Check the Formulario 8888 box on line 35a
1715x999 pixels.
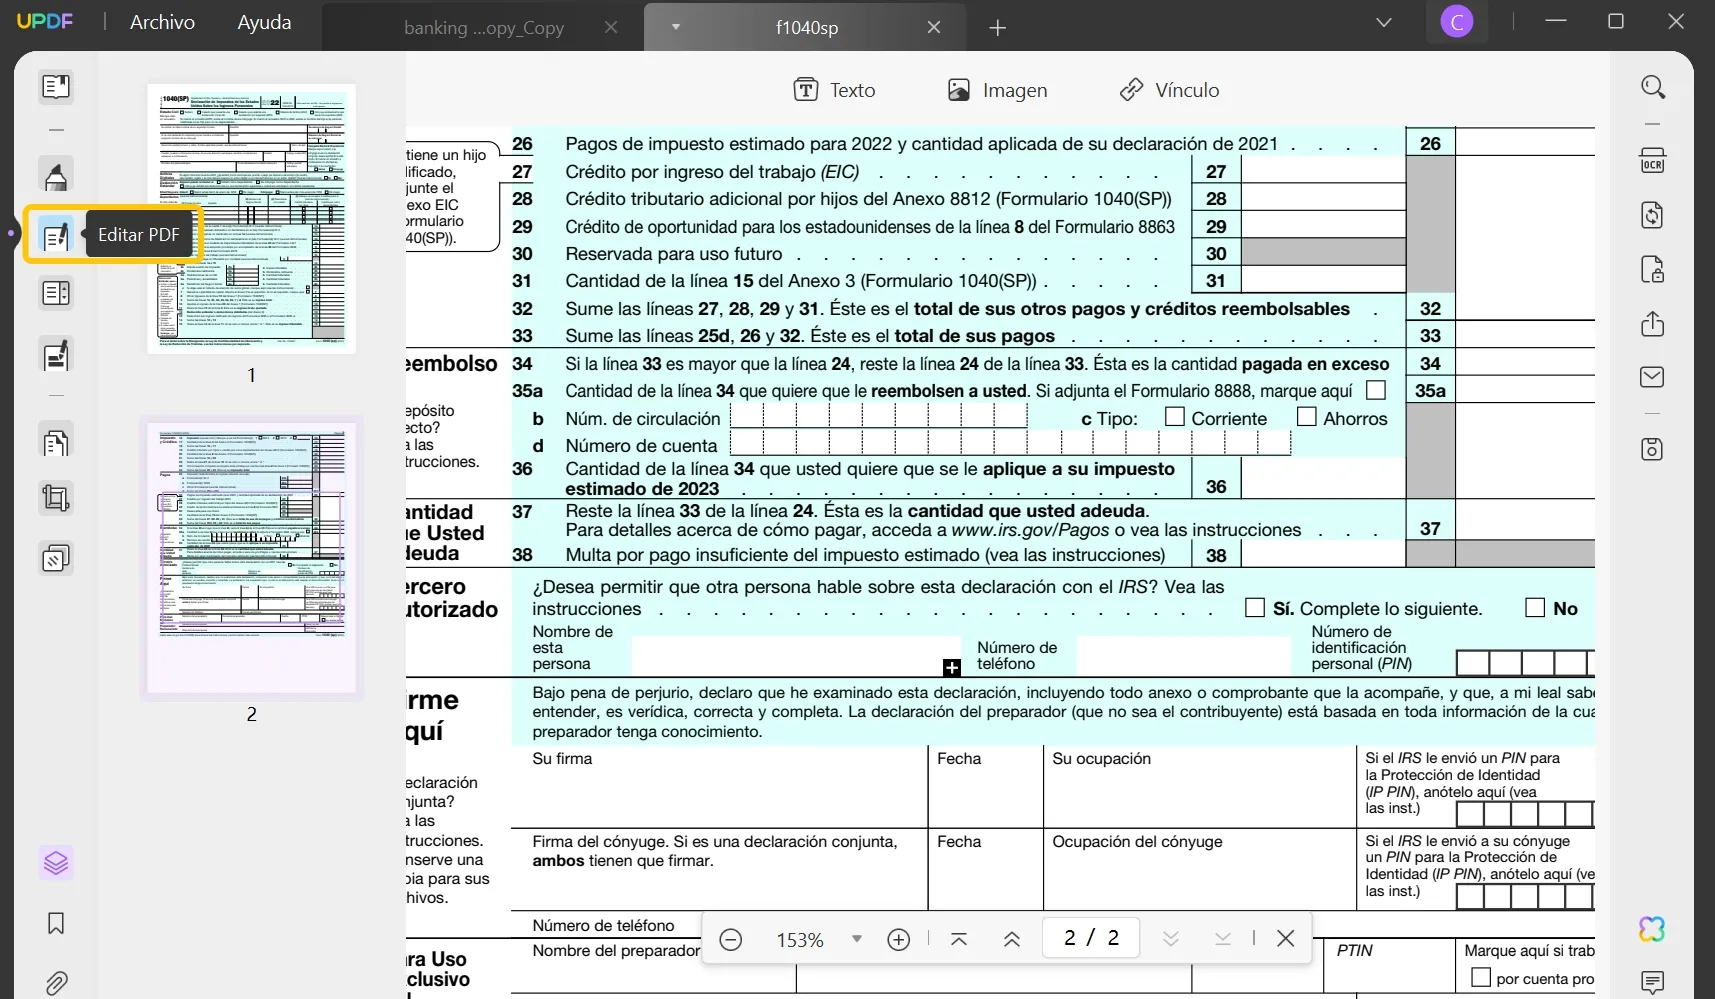[1376, 390]
